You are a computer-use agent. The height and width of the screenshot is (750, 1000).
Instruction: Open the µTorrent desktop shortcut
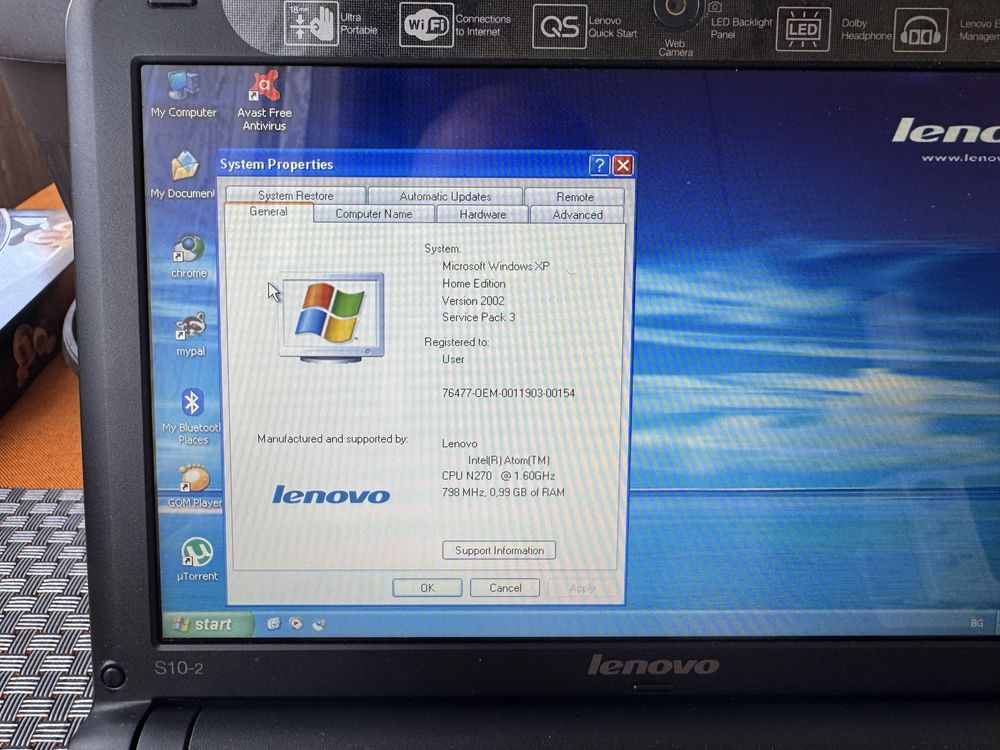(197, 559)
